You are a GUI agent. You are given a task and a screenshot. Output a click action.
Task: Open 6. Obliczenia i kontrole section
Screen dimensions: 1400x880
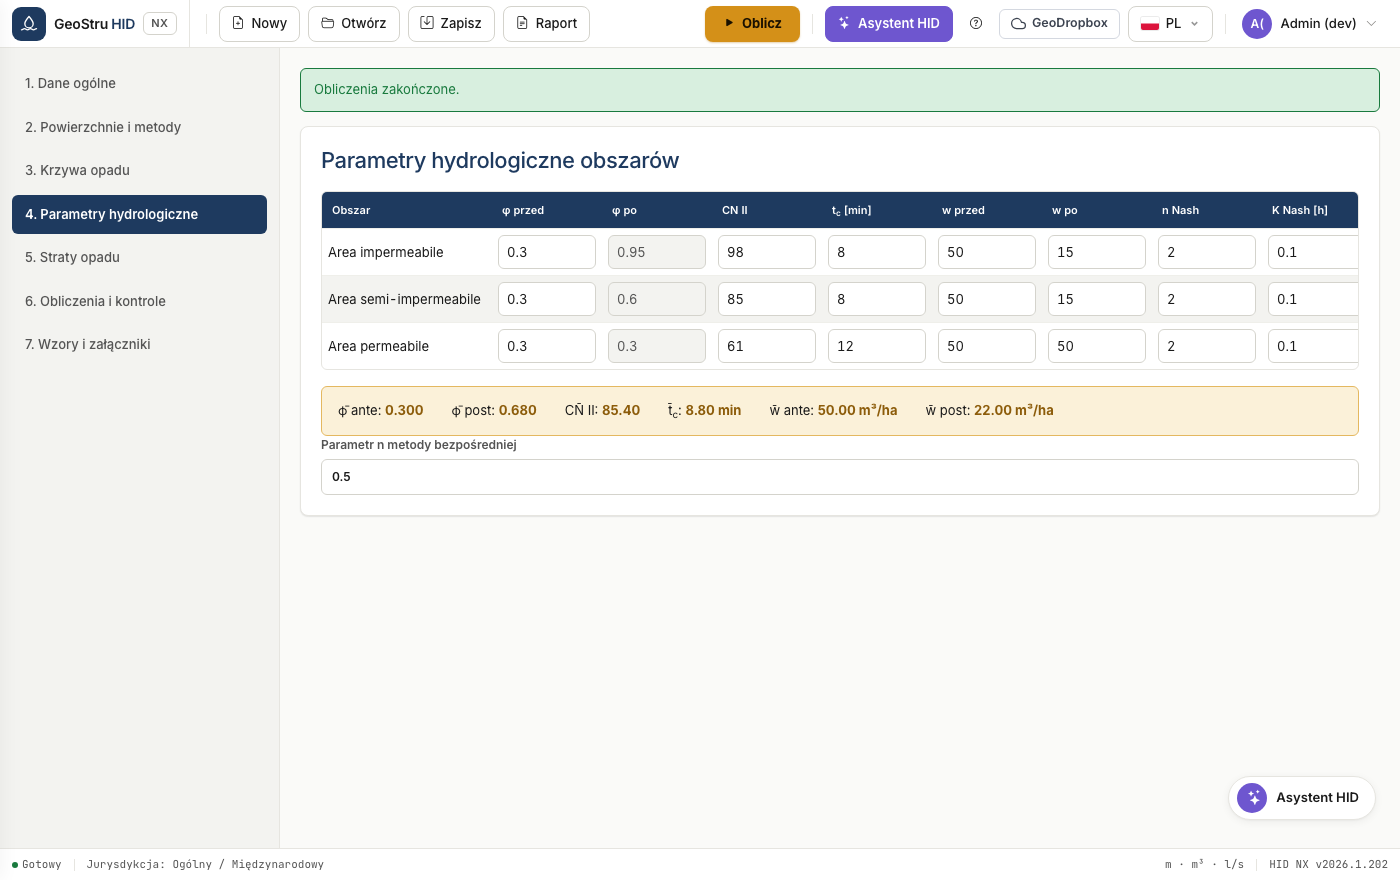pyautogui.click(x=139, y=301)
